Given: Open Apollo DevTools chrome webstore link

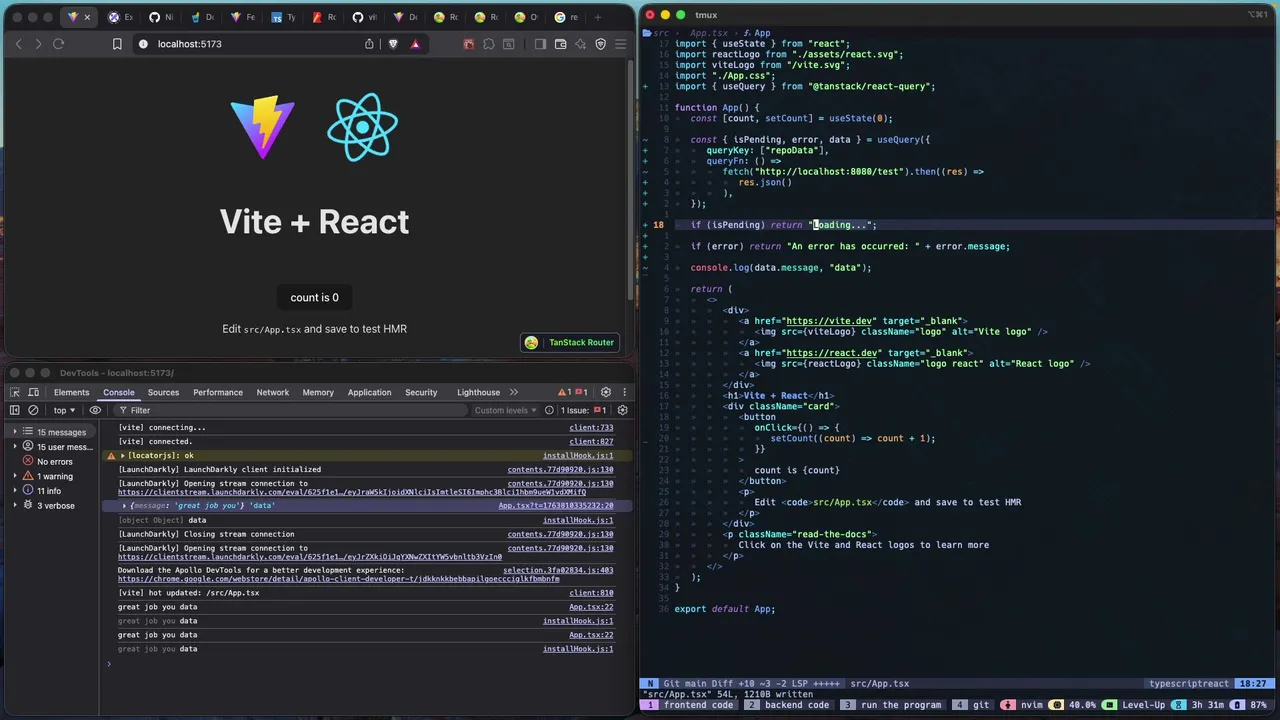Looking at the screenshot, I should 338,579.
